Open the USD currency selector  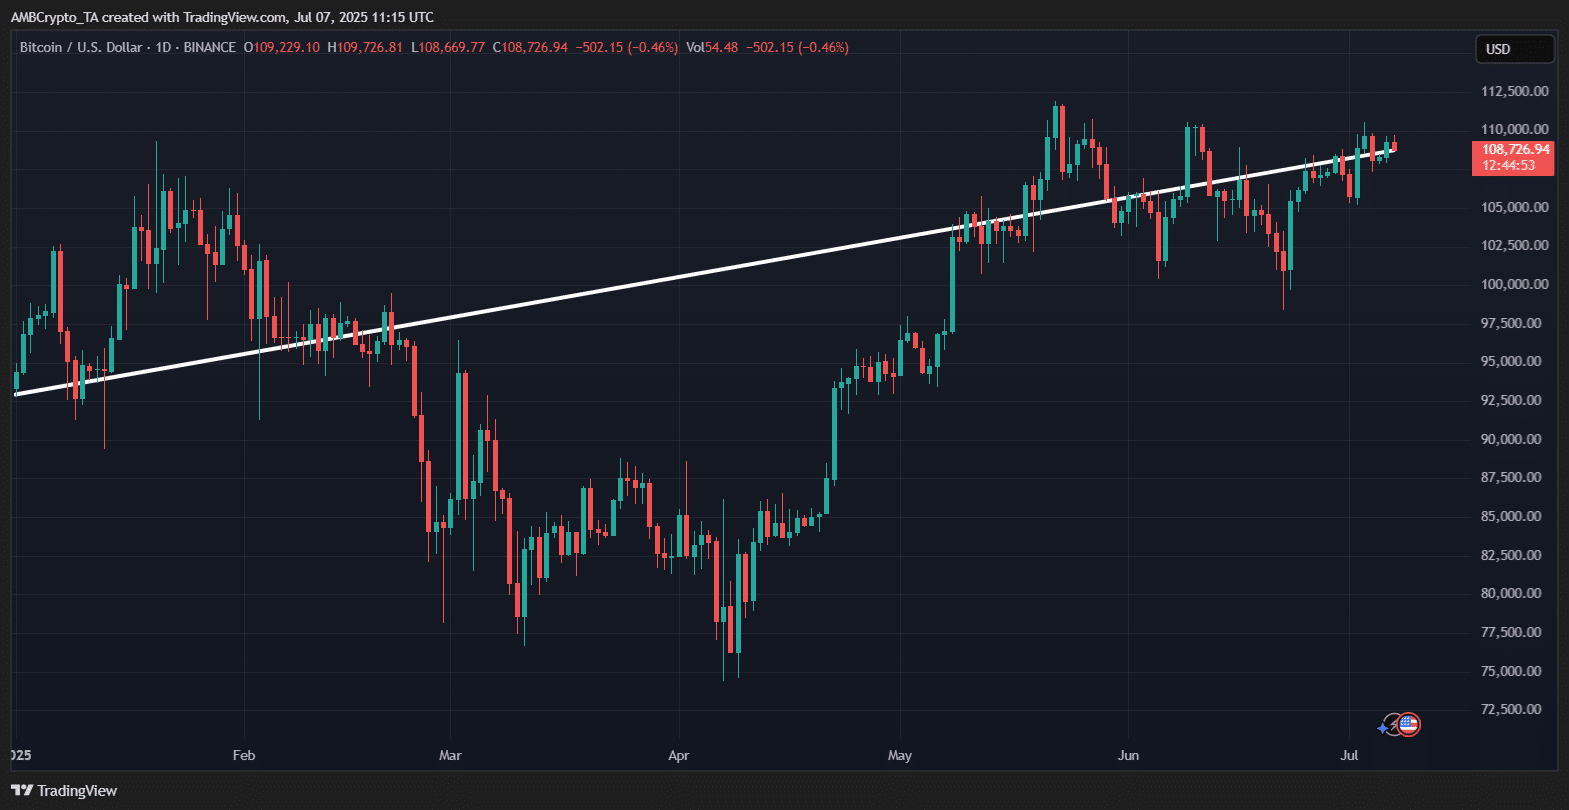(1514, 49)
